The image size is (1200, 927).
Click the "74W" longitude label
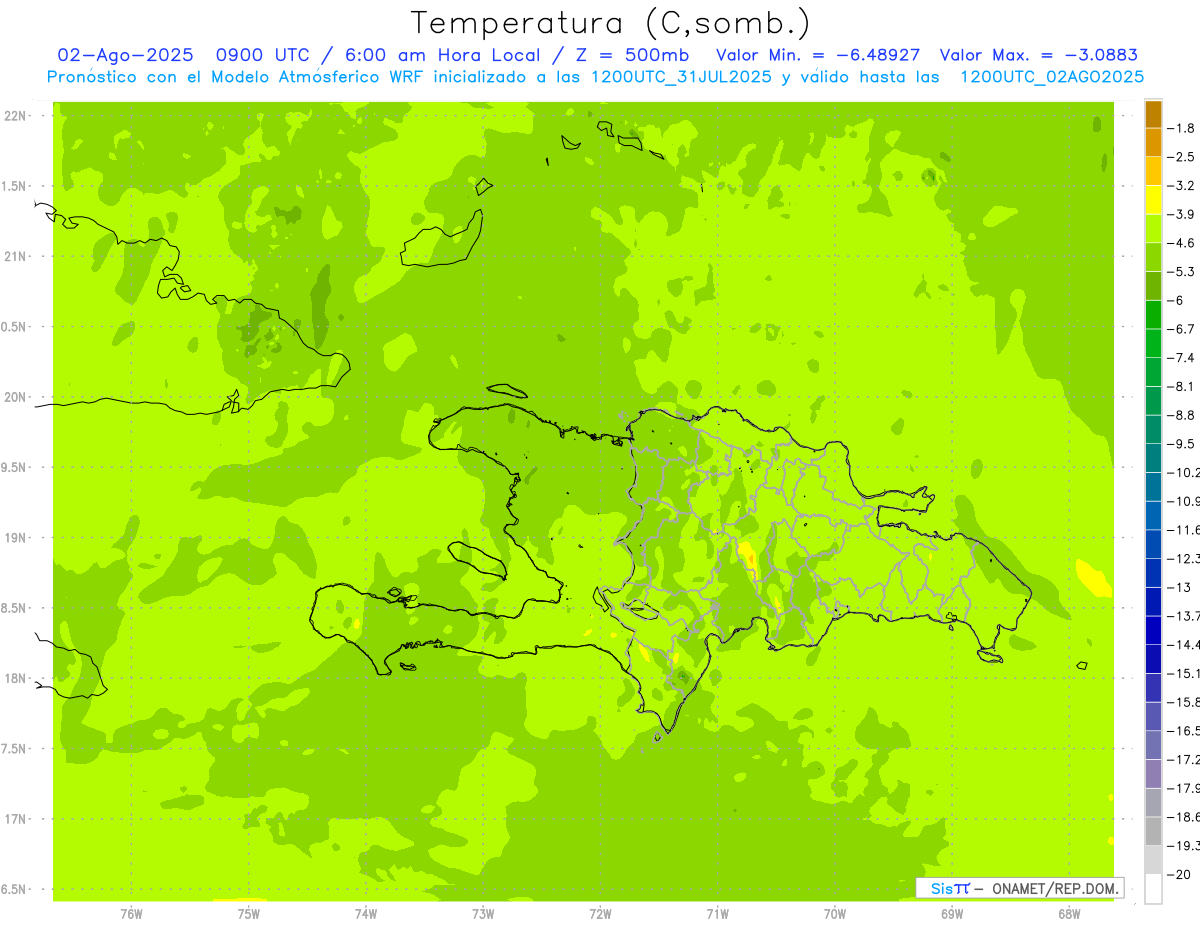[x=366, y=913]
